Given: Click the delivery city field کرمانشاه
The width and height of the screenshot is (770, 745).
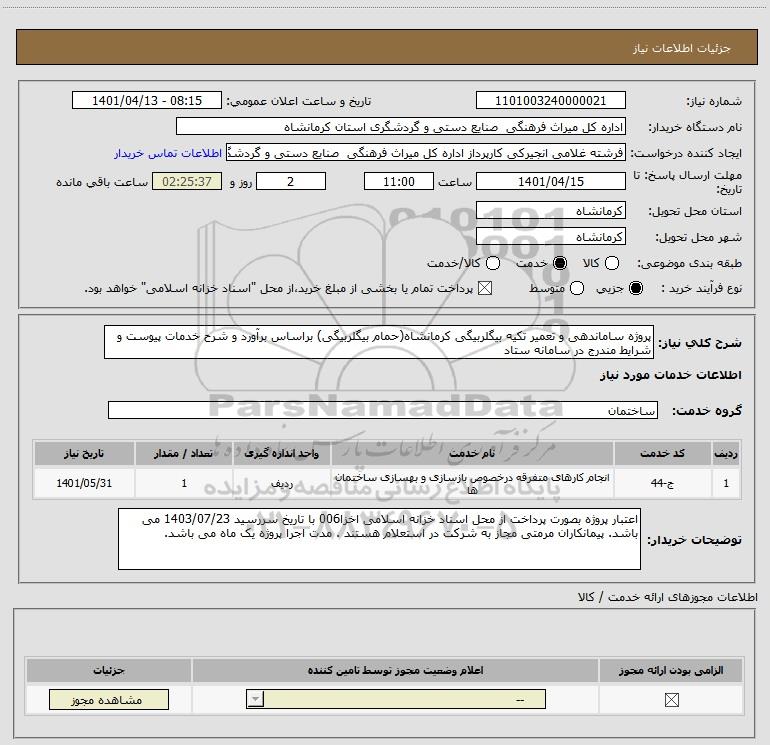Looking at the screenshot, I should (x=550, y=237).
